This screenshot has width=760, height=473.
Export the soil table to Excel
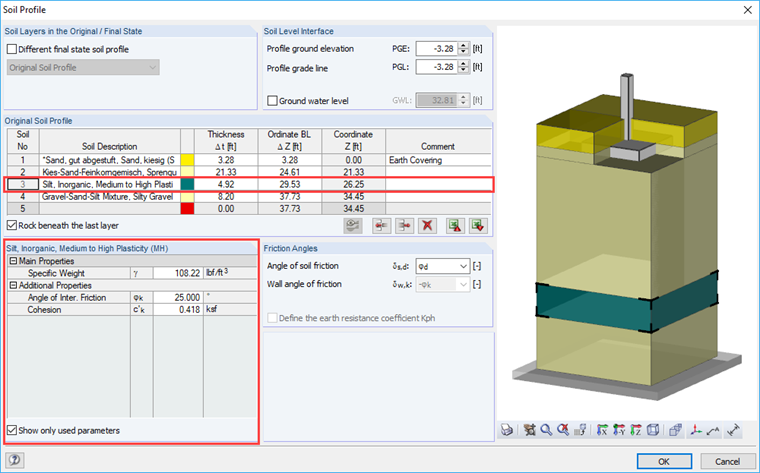point(455,226)
